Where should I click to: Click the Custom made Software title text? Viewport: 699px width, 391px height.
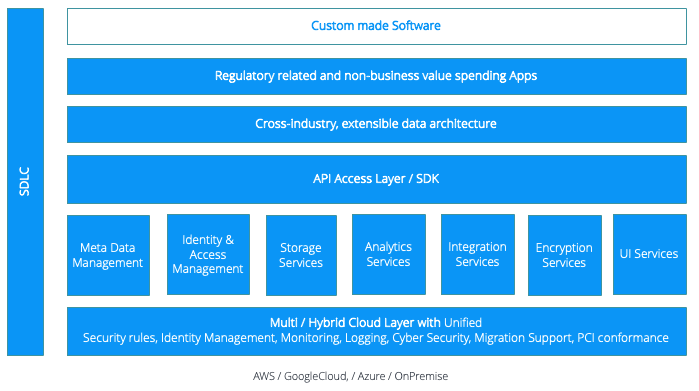[x=376, y=26]
